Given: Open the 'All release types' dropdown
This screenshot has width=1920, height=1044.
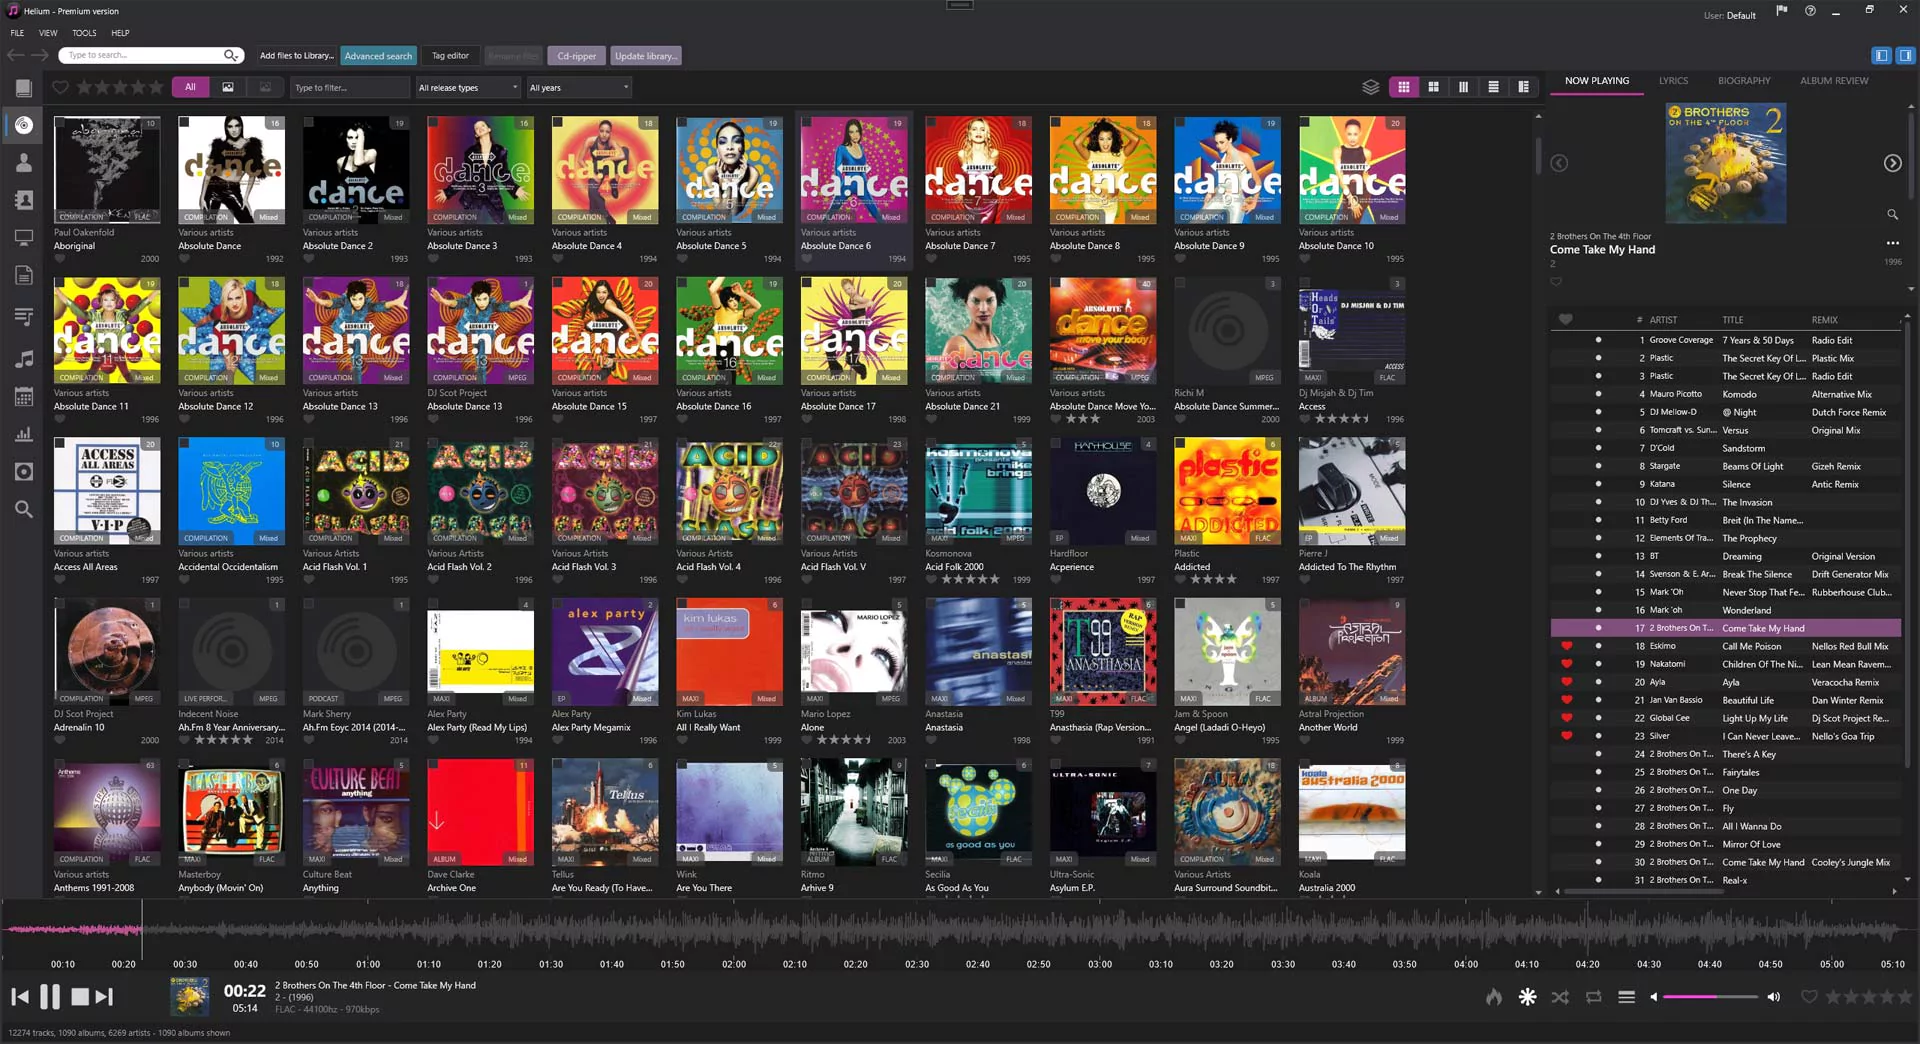Looking at the screenshot, I should pos(466,87).
